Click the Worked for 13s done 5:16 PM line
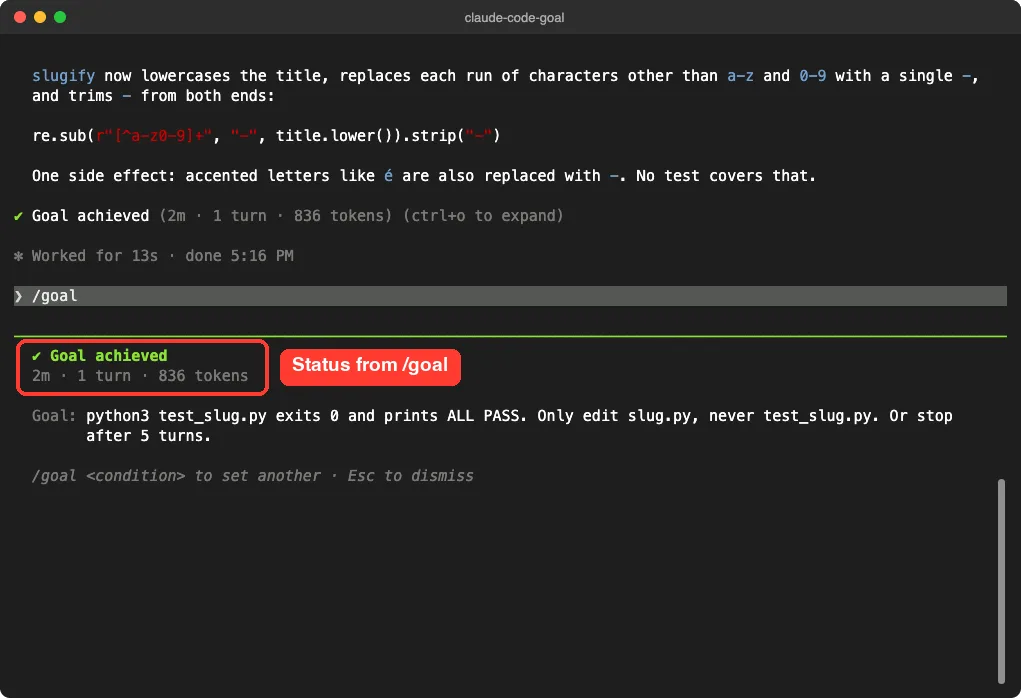The height and width of the screenshot is (698, 1021). point(162,256)
